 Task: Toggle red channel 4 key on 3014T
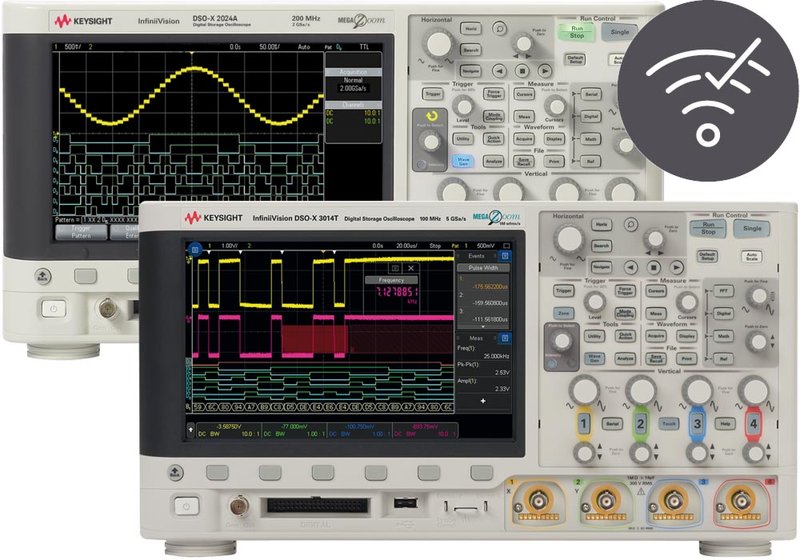[x=753, y=423]
